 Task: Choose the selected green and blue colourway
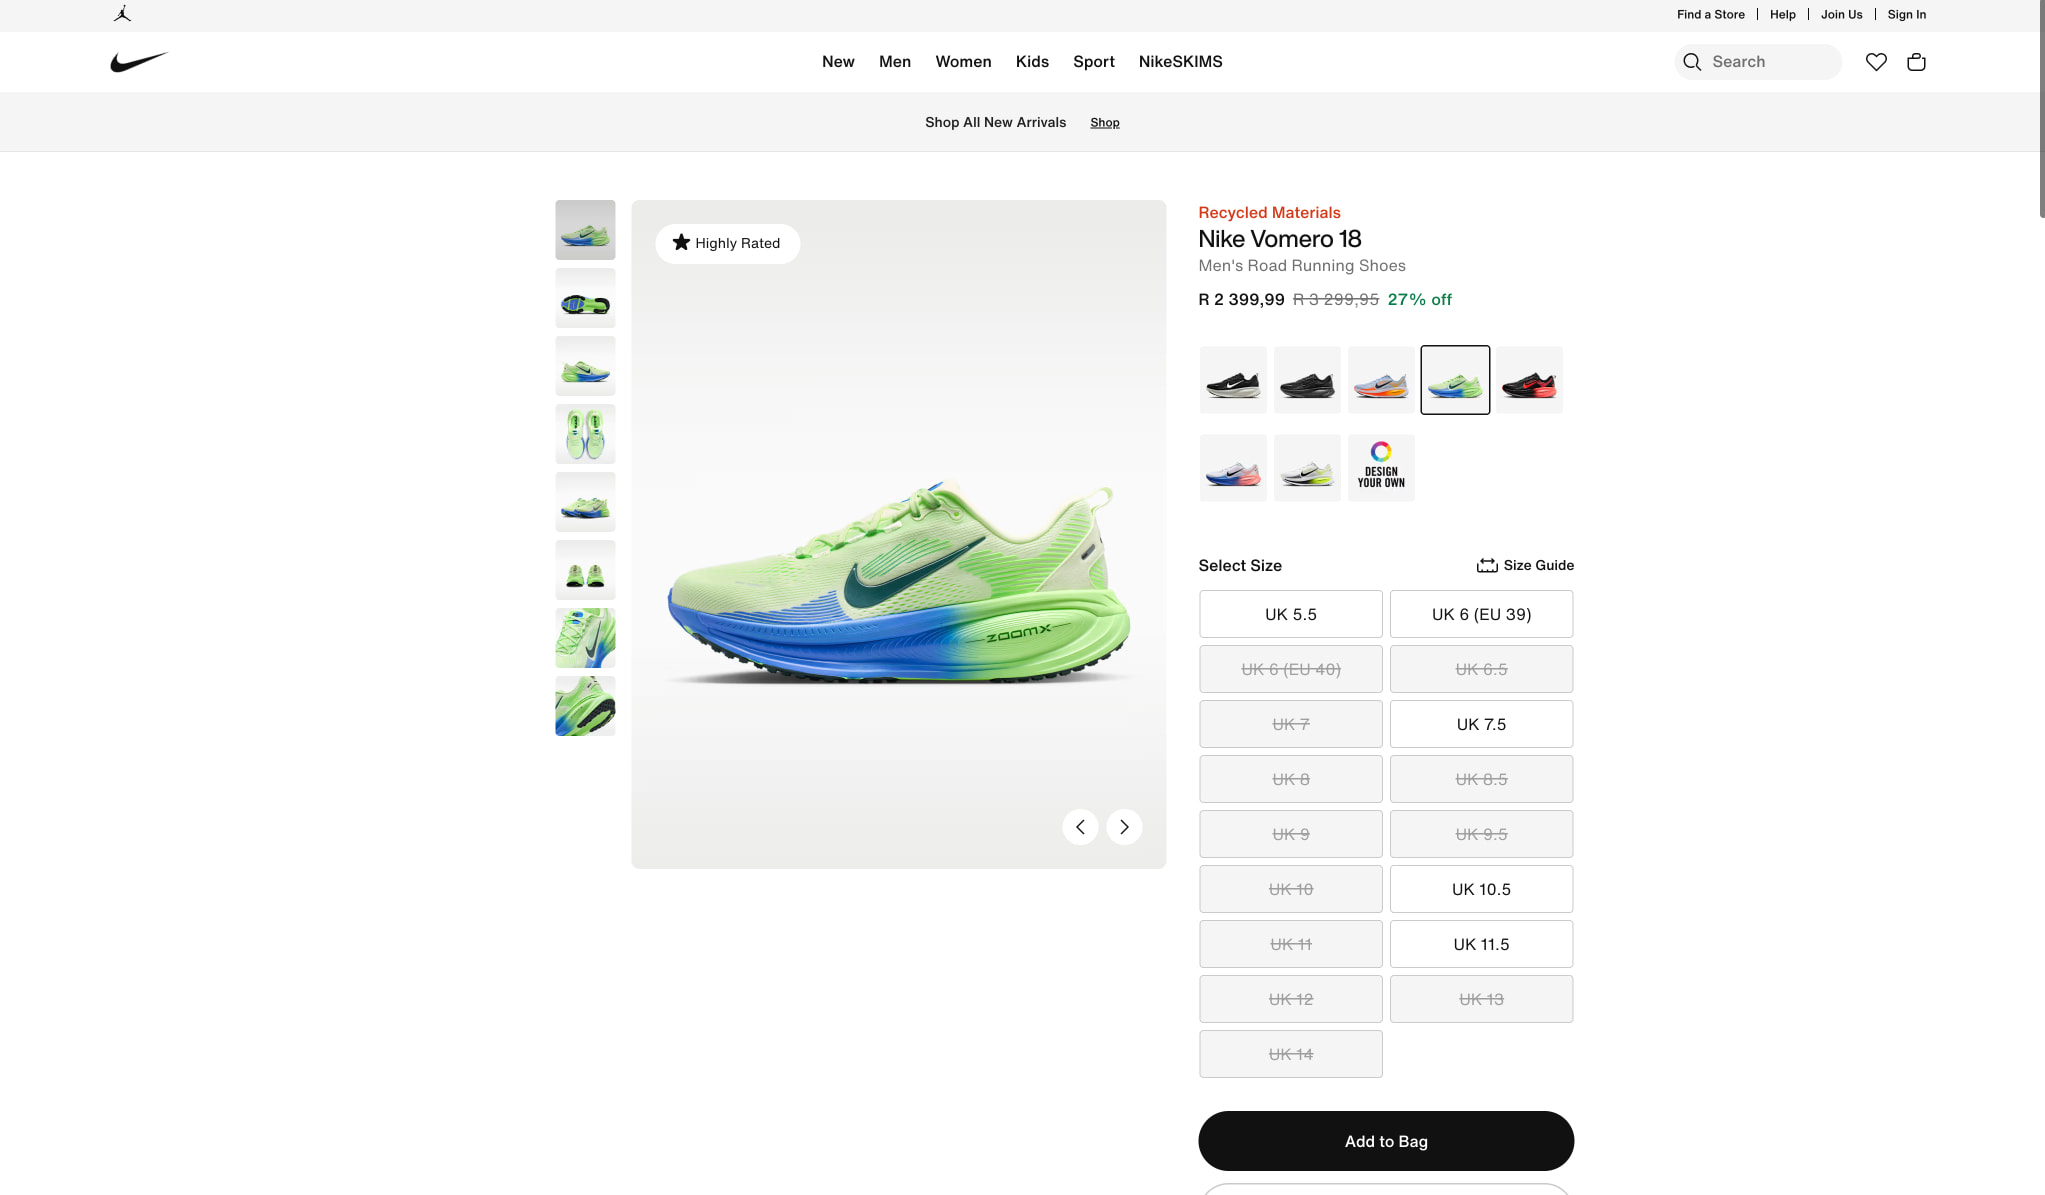[1455, 380]
